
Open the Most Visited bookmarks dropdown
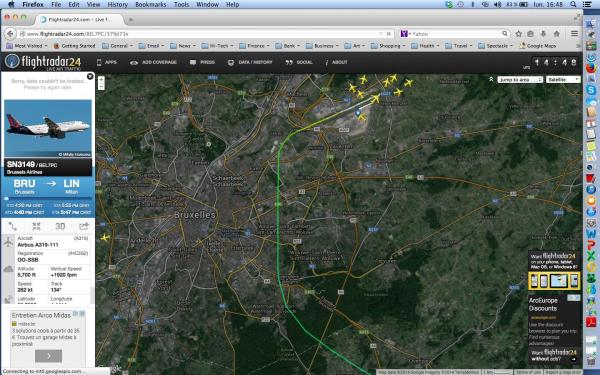(x=27, y=46)
